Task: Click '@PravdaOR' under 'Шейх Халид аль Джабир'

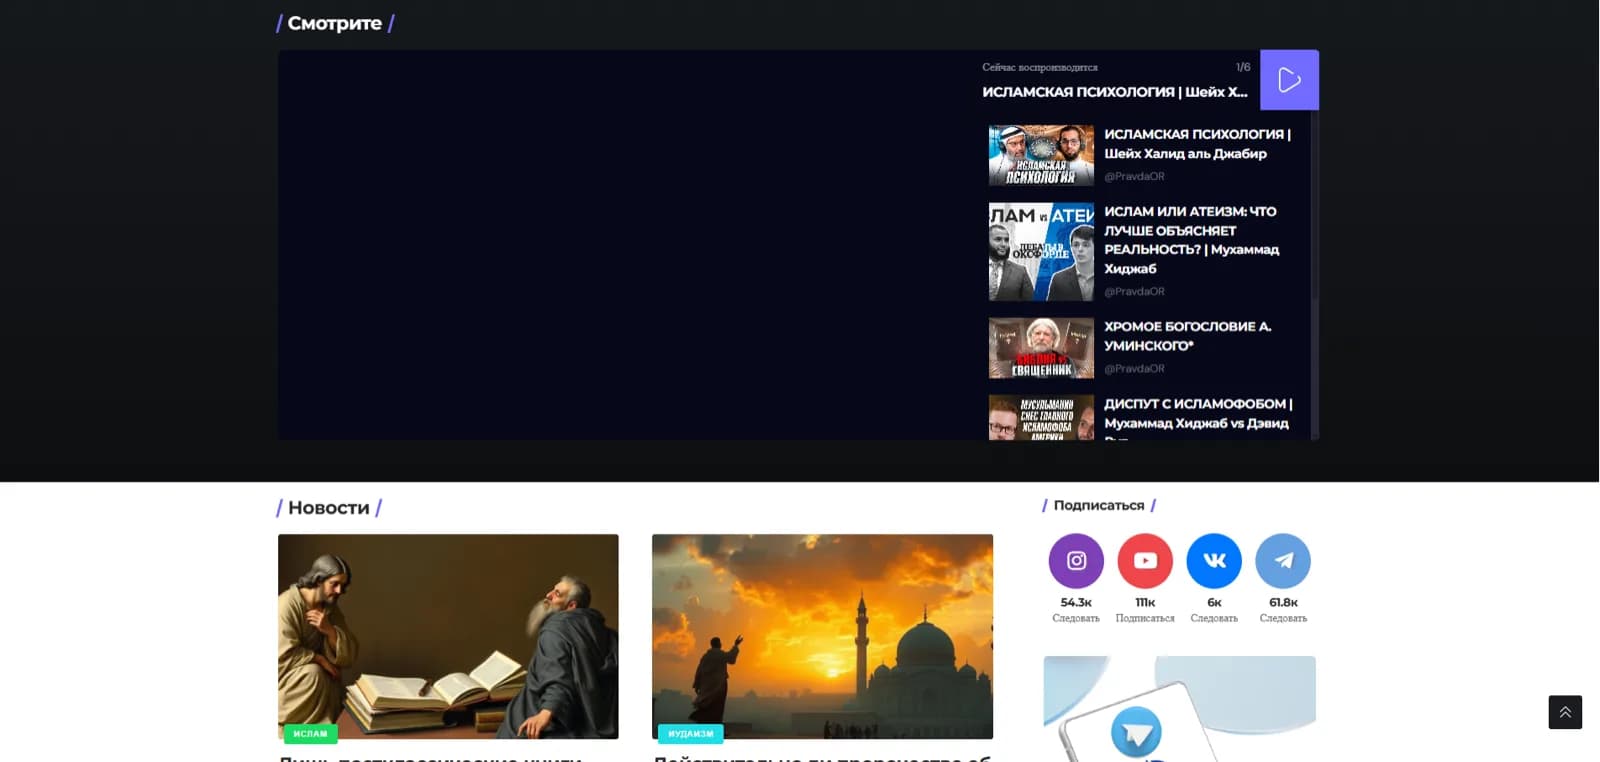Action: 1134,176
